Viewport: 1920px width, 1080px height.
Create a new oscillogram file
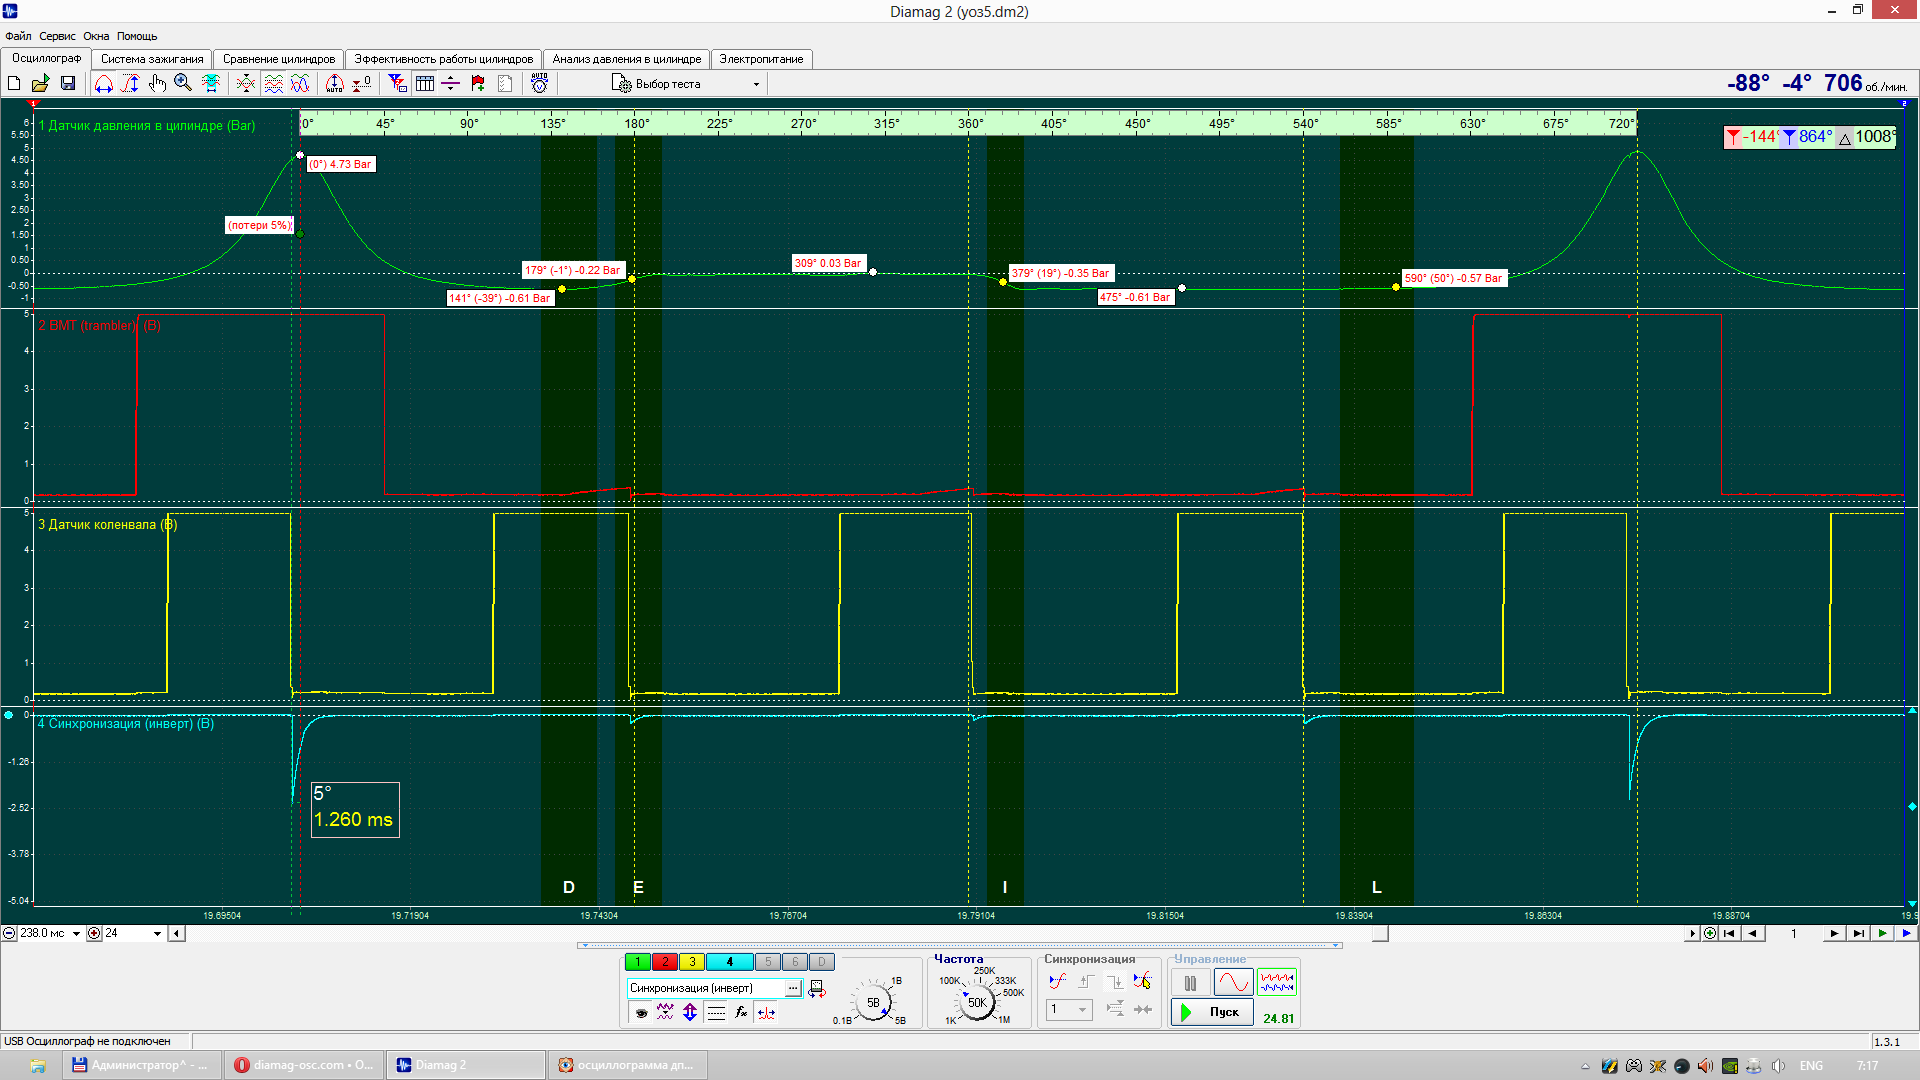point(14,84)
